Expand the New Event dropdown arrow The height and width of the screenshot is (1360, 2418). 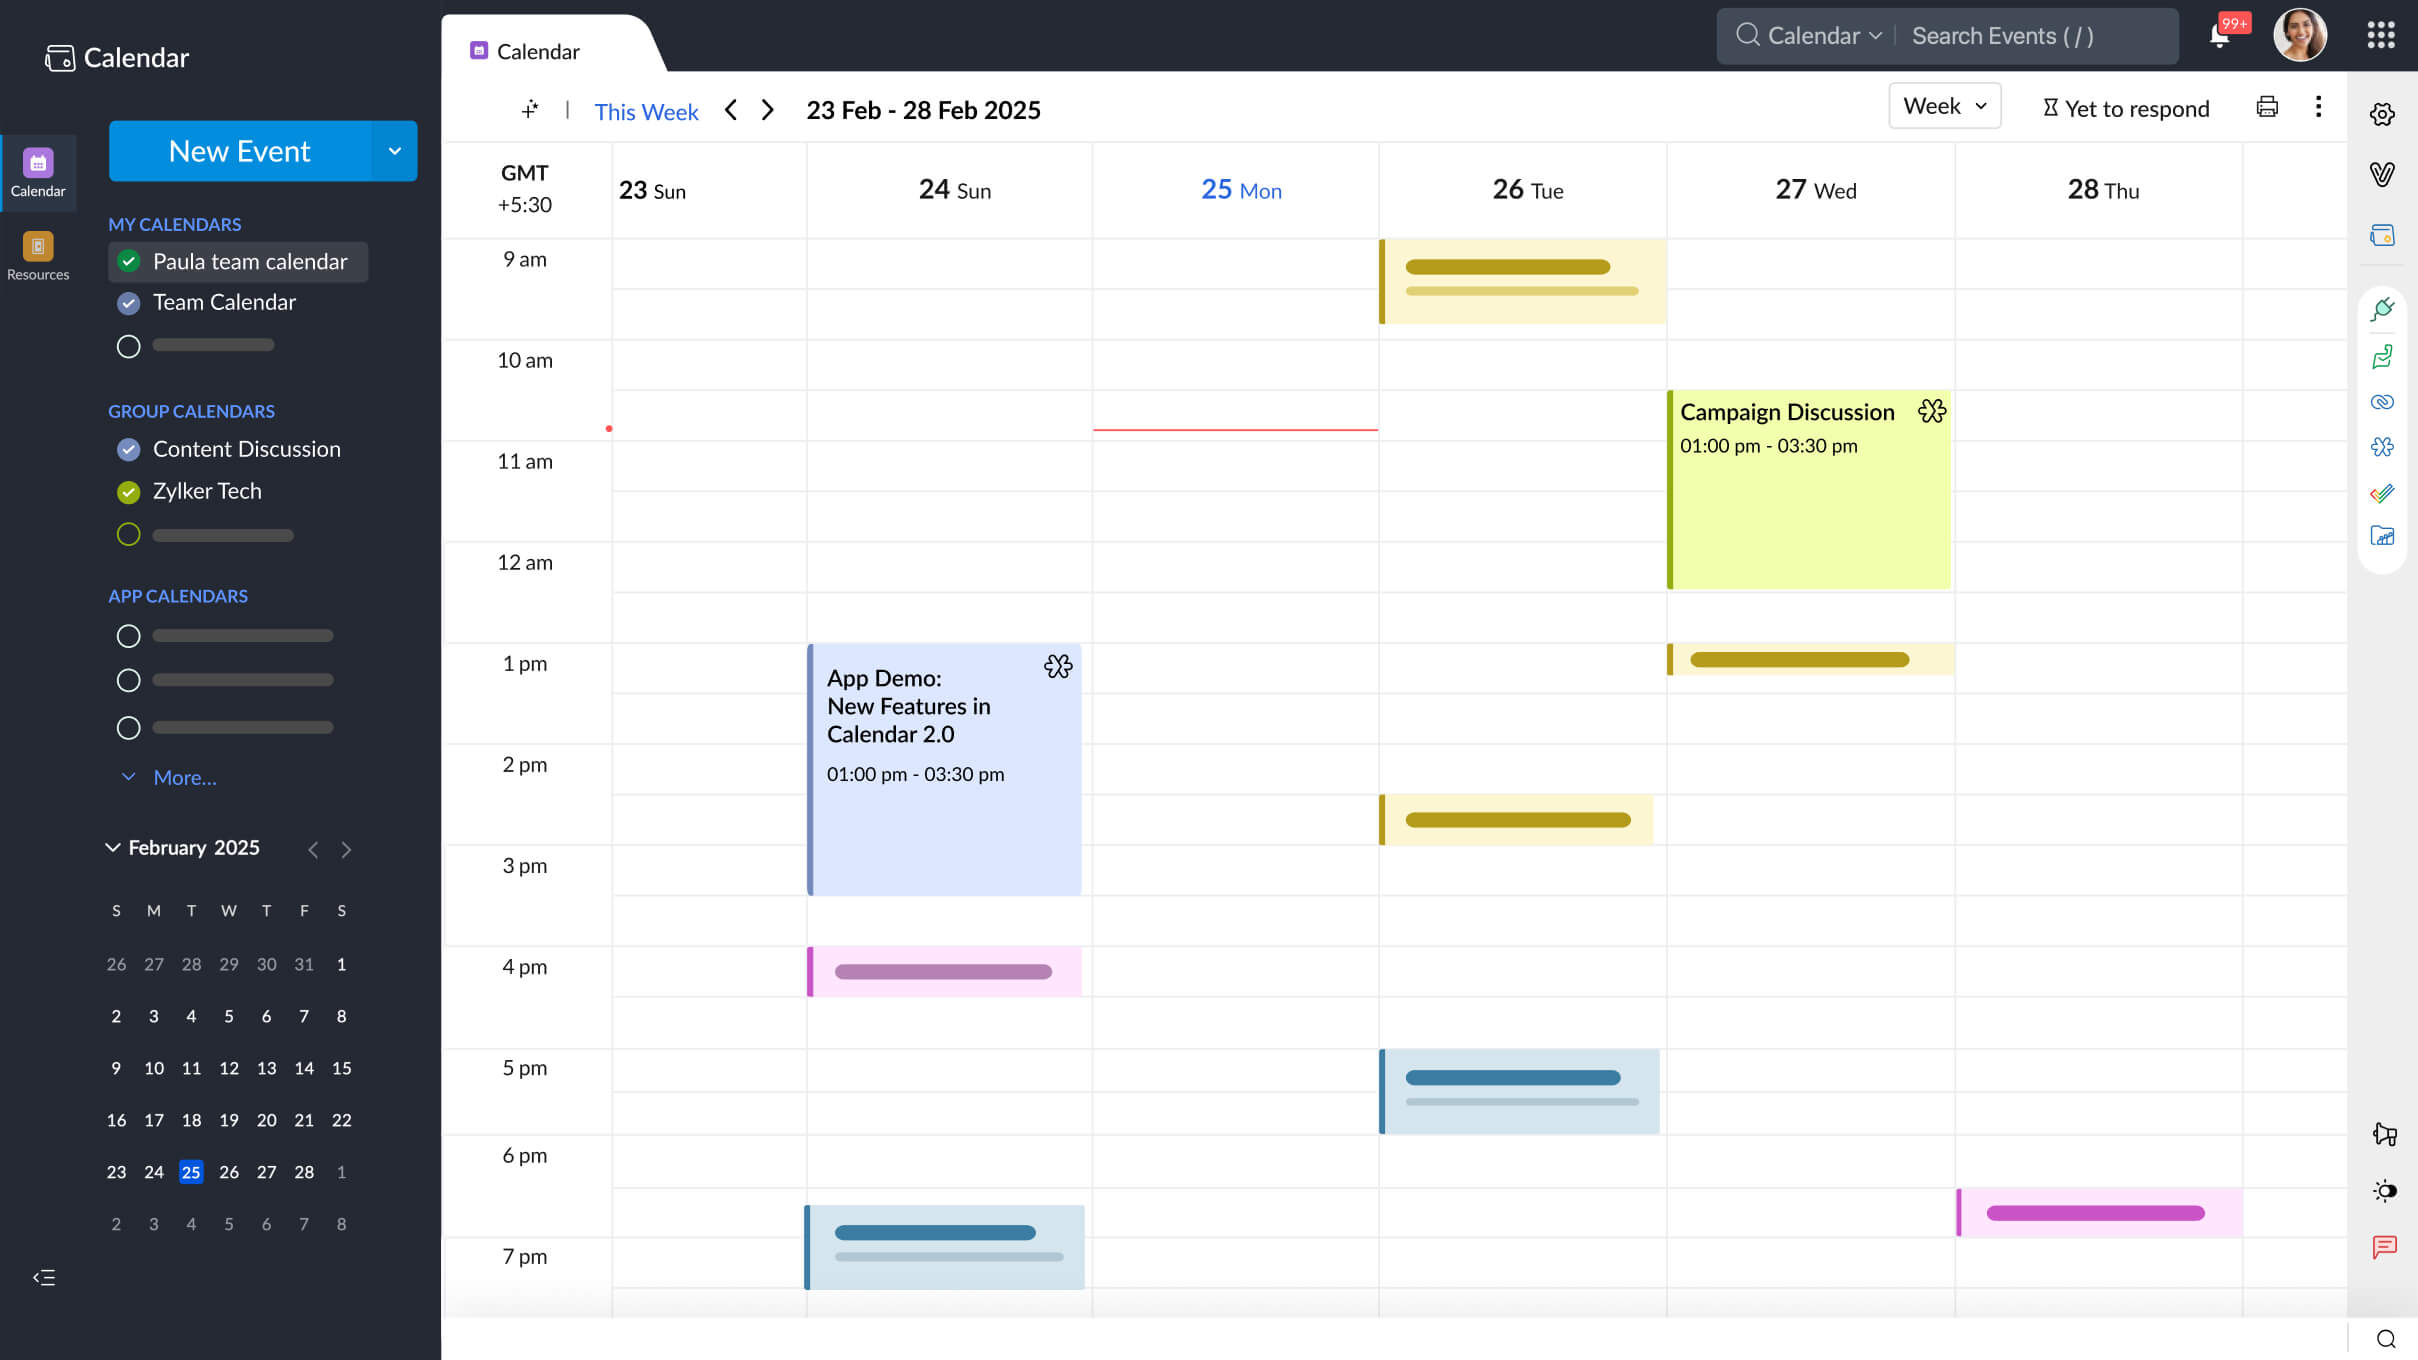395,151
